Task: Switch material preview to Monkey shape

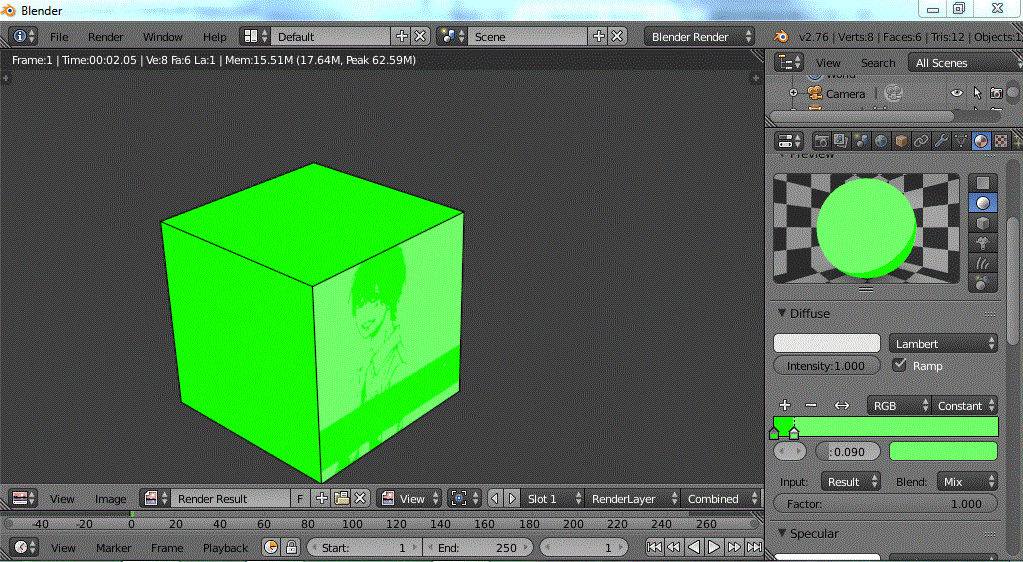Action: click(983, 243)
